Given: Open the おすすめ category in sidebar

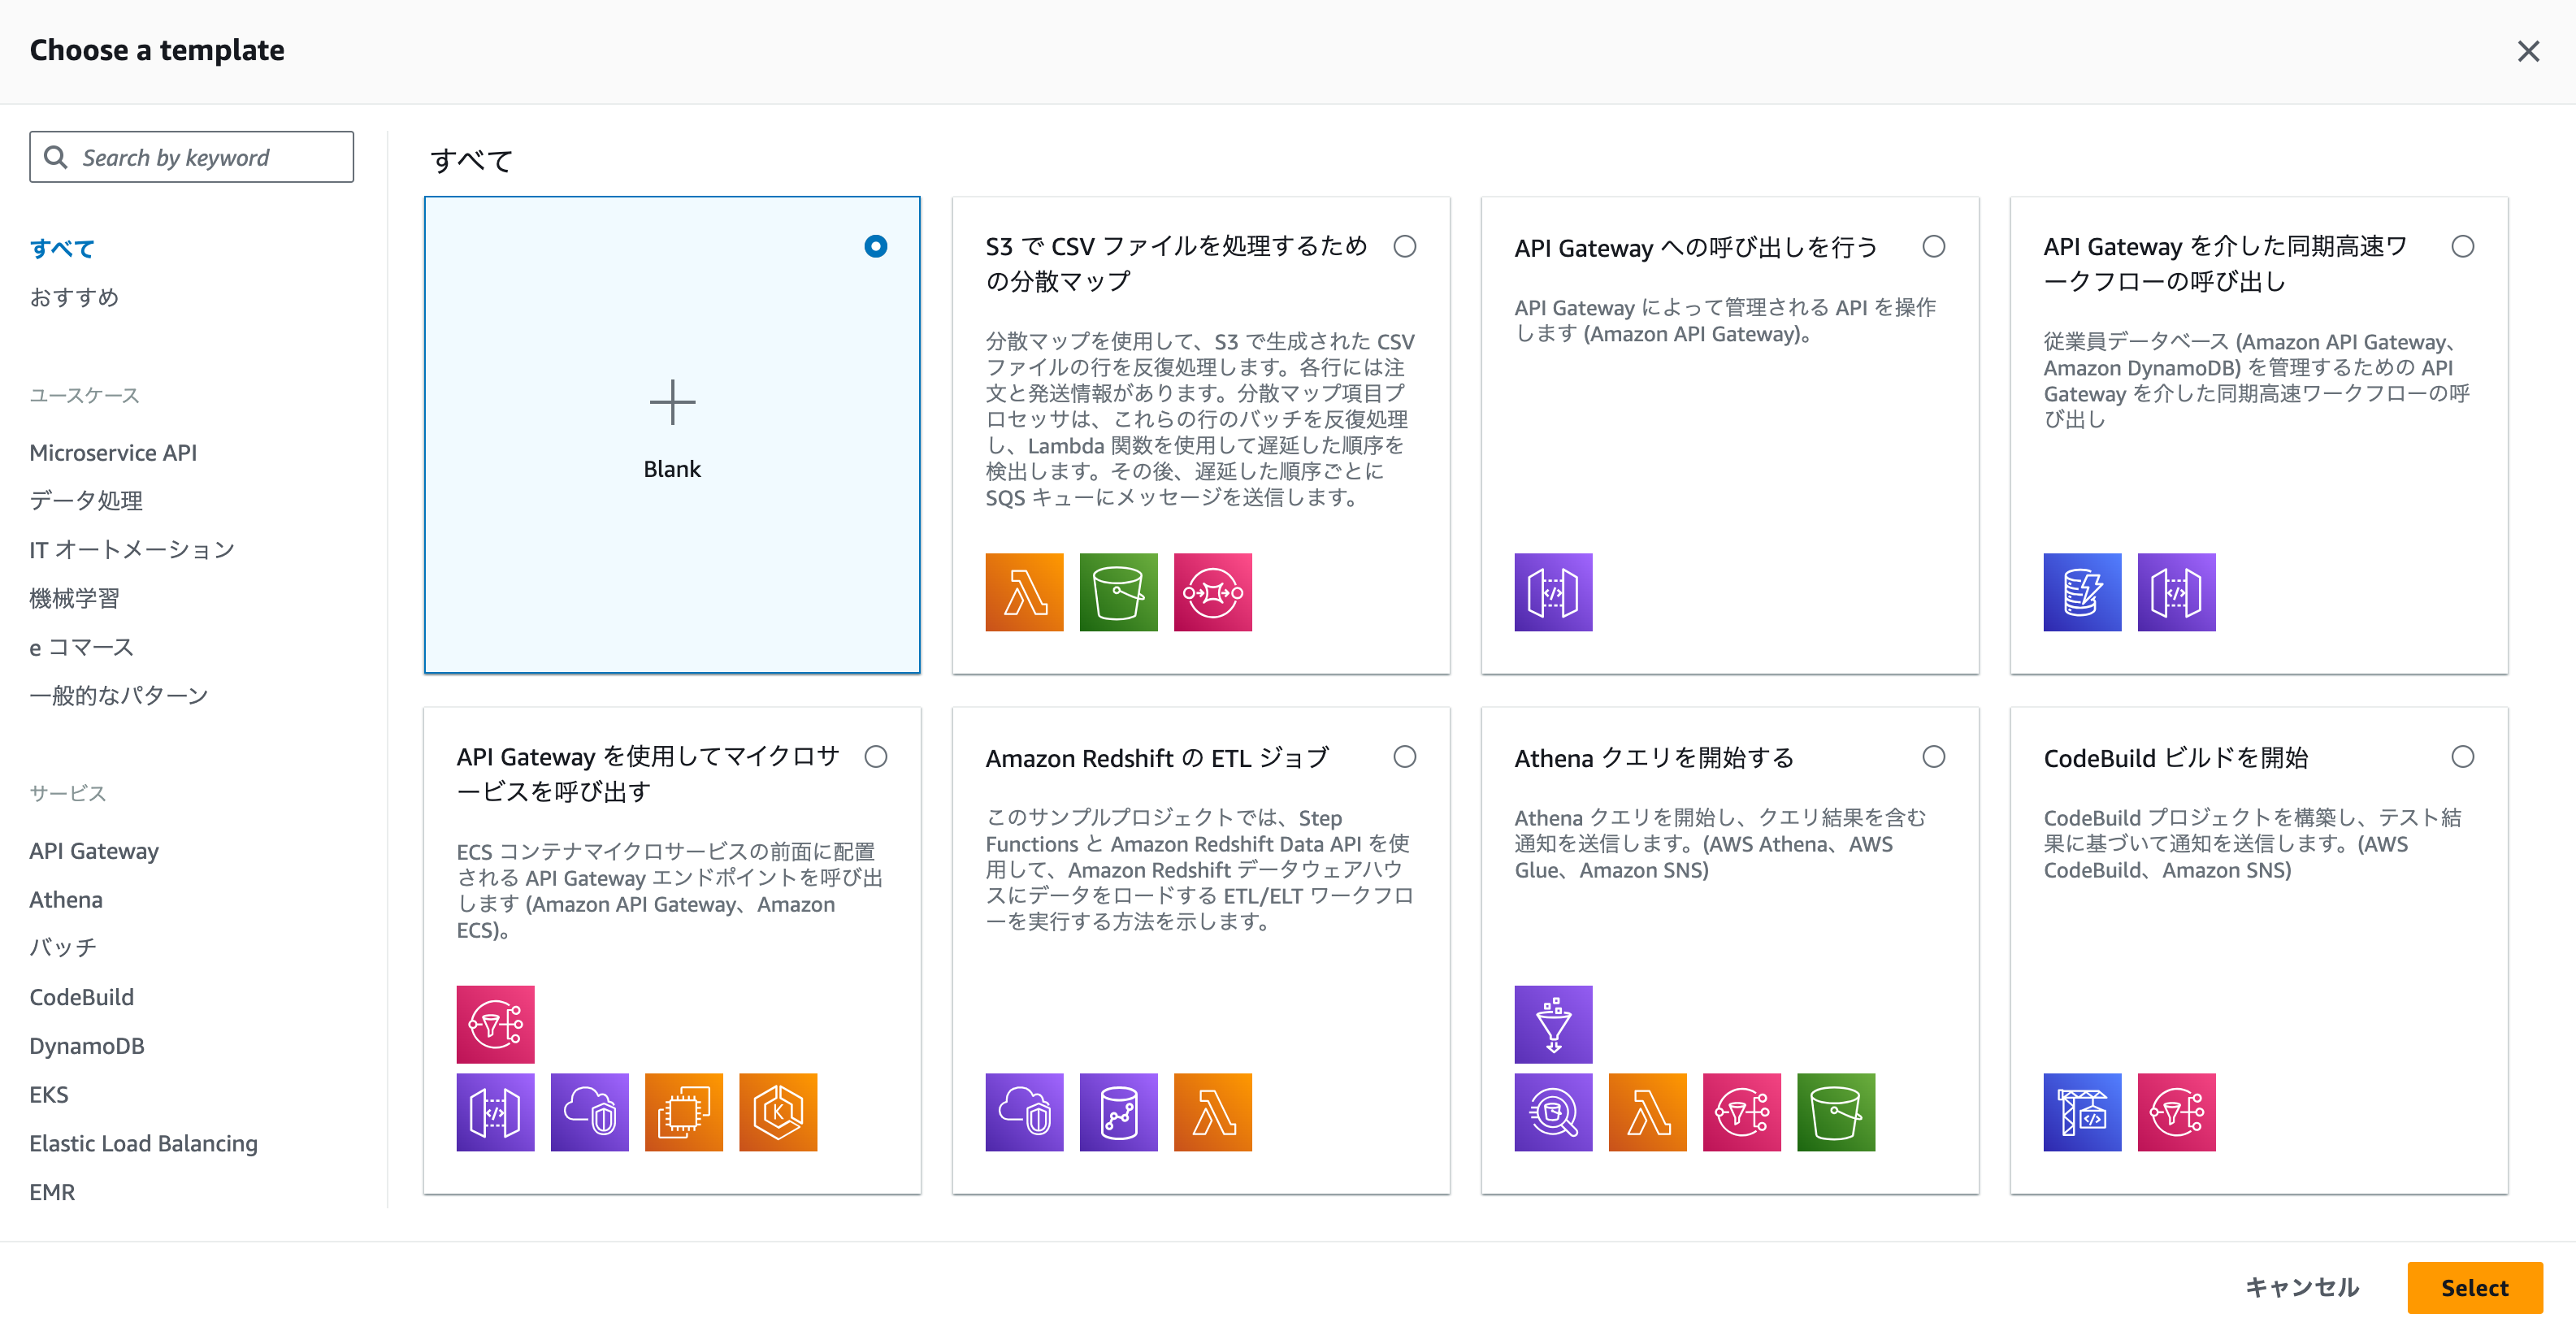Looking at the screenshot, I should point(74,297).
